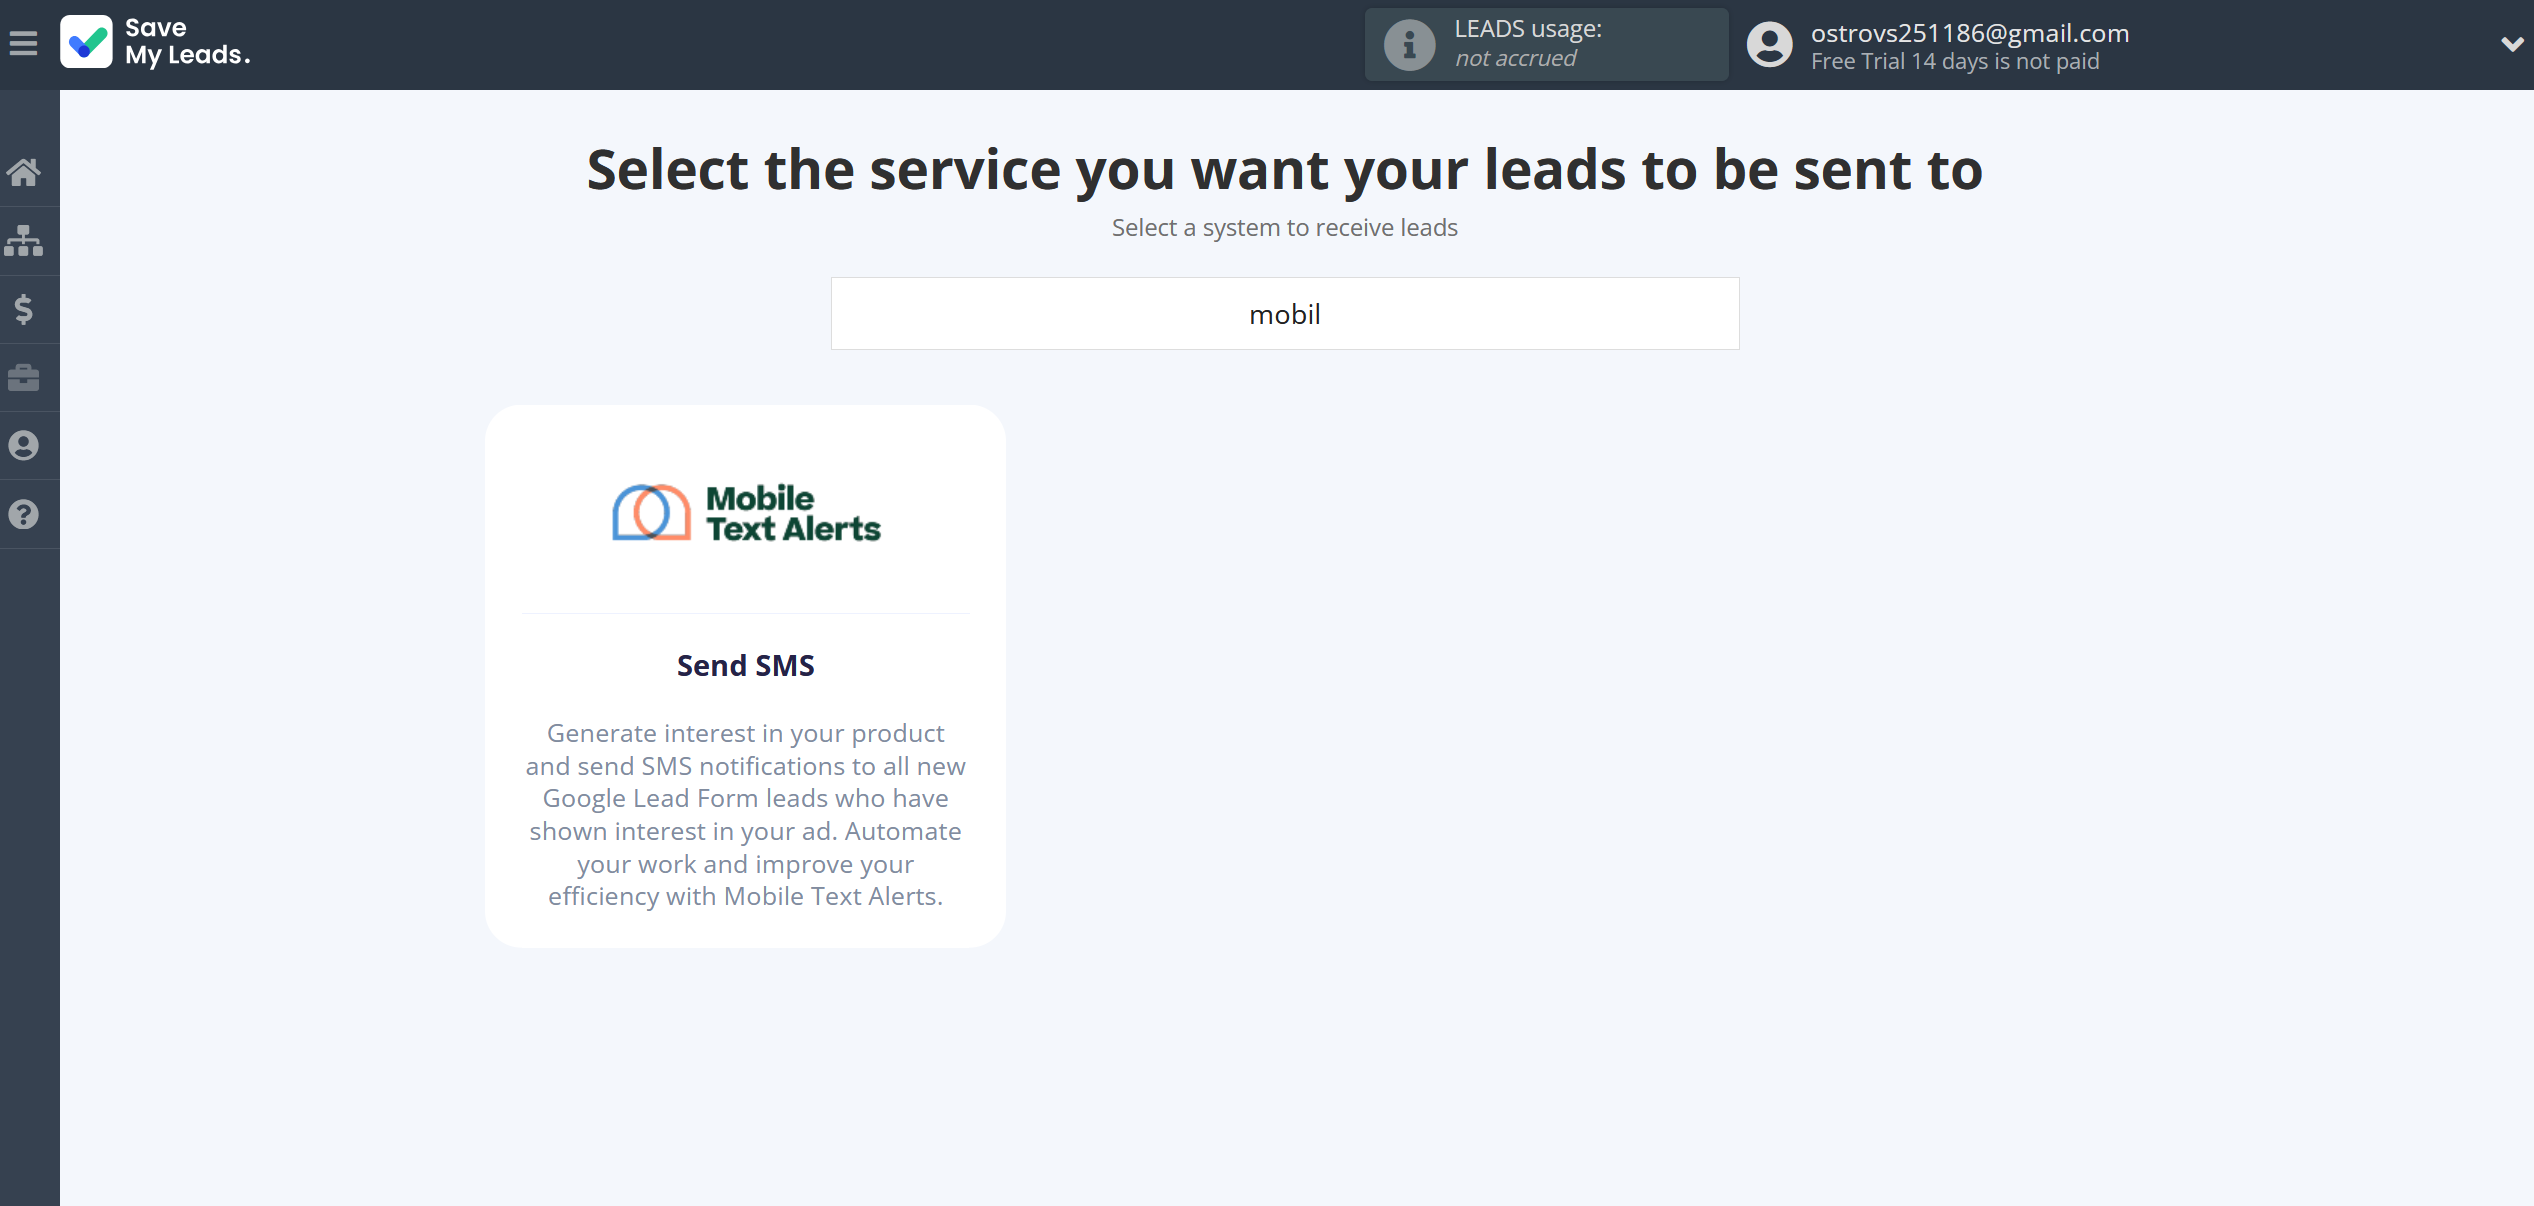This screenshot has width=2534, height=1206.
Task: Click the Mobile Text Alerts card description
Action: tap(746, 814)
